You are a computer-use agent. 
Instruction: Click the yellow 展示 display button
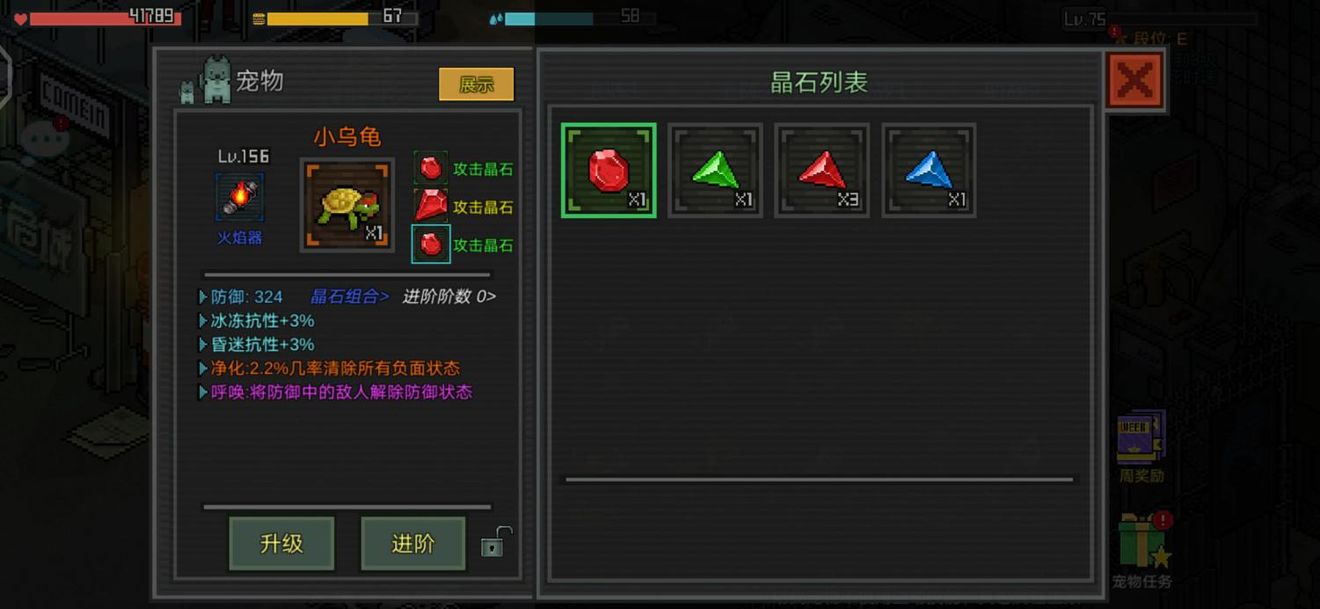coord(476,85)
